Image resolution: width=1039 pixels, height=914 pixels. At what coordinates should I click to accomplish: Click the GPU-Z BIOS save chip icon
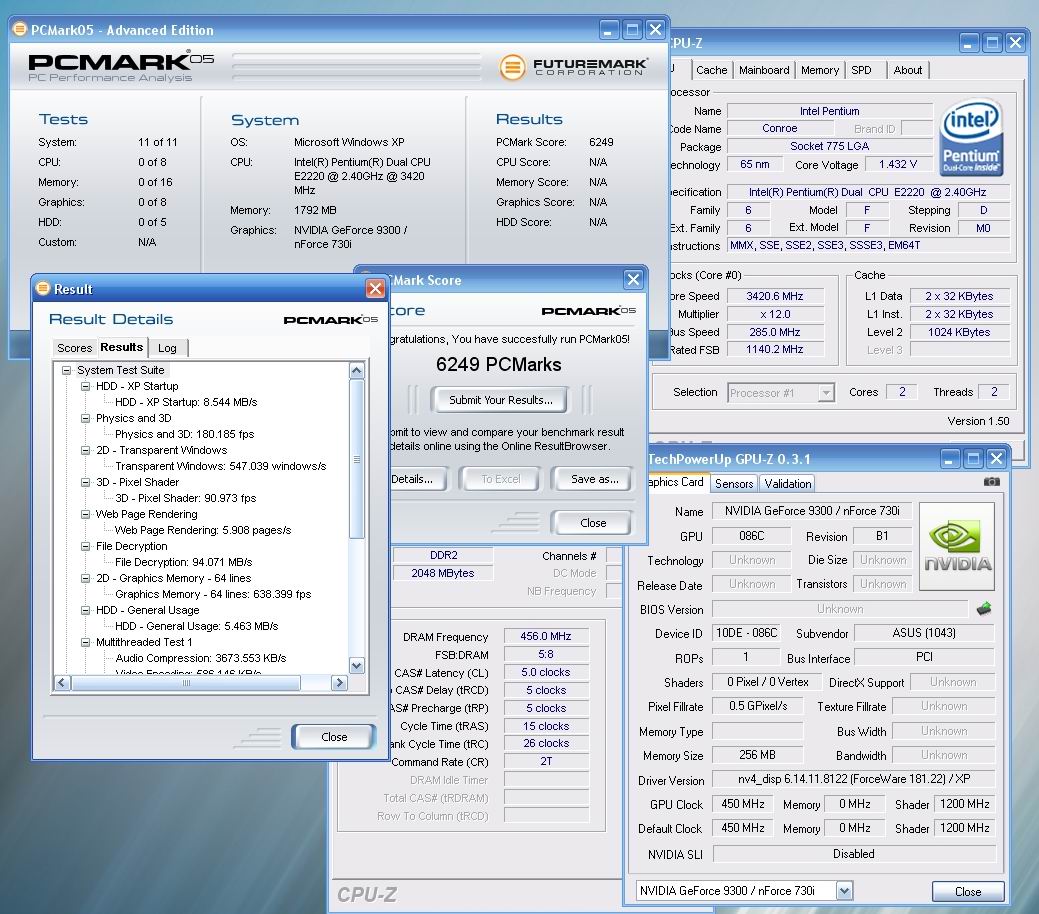point(984,608)
